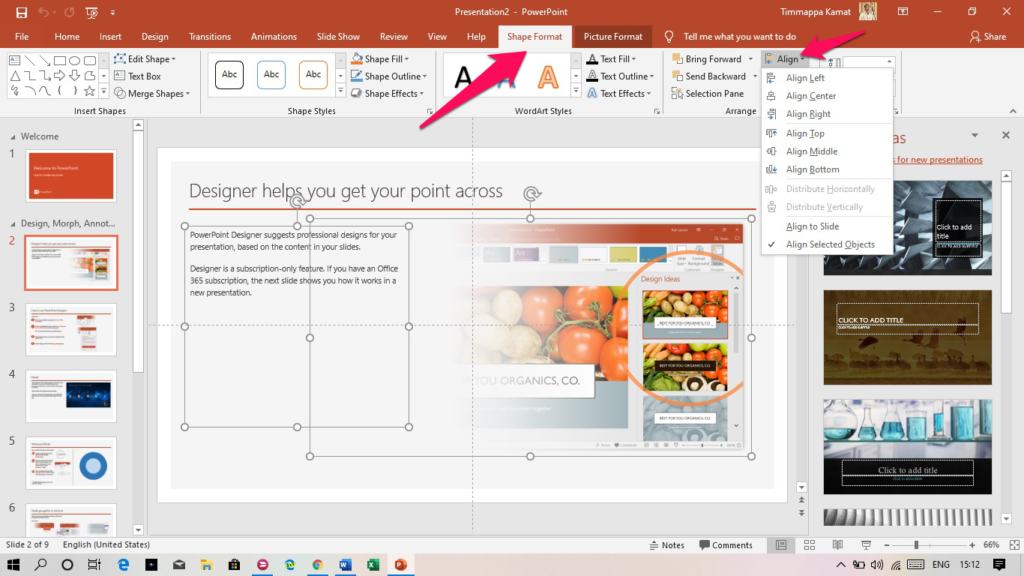The image size is (1024, 576).
Task: Toggle Align Selected Objects in the Align menu
Action: coord(828,244)
